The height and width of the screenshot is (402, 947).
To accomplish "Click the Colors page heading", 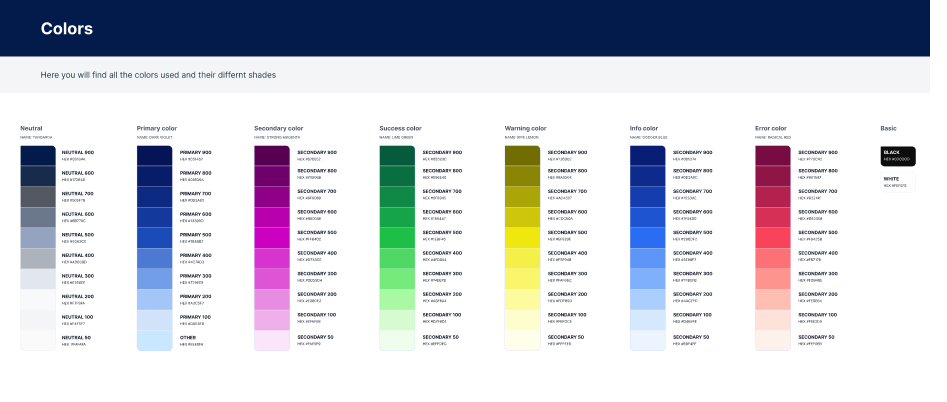I will click(x=67, y=29).
